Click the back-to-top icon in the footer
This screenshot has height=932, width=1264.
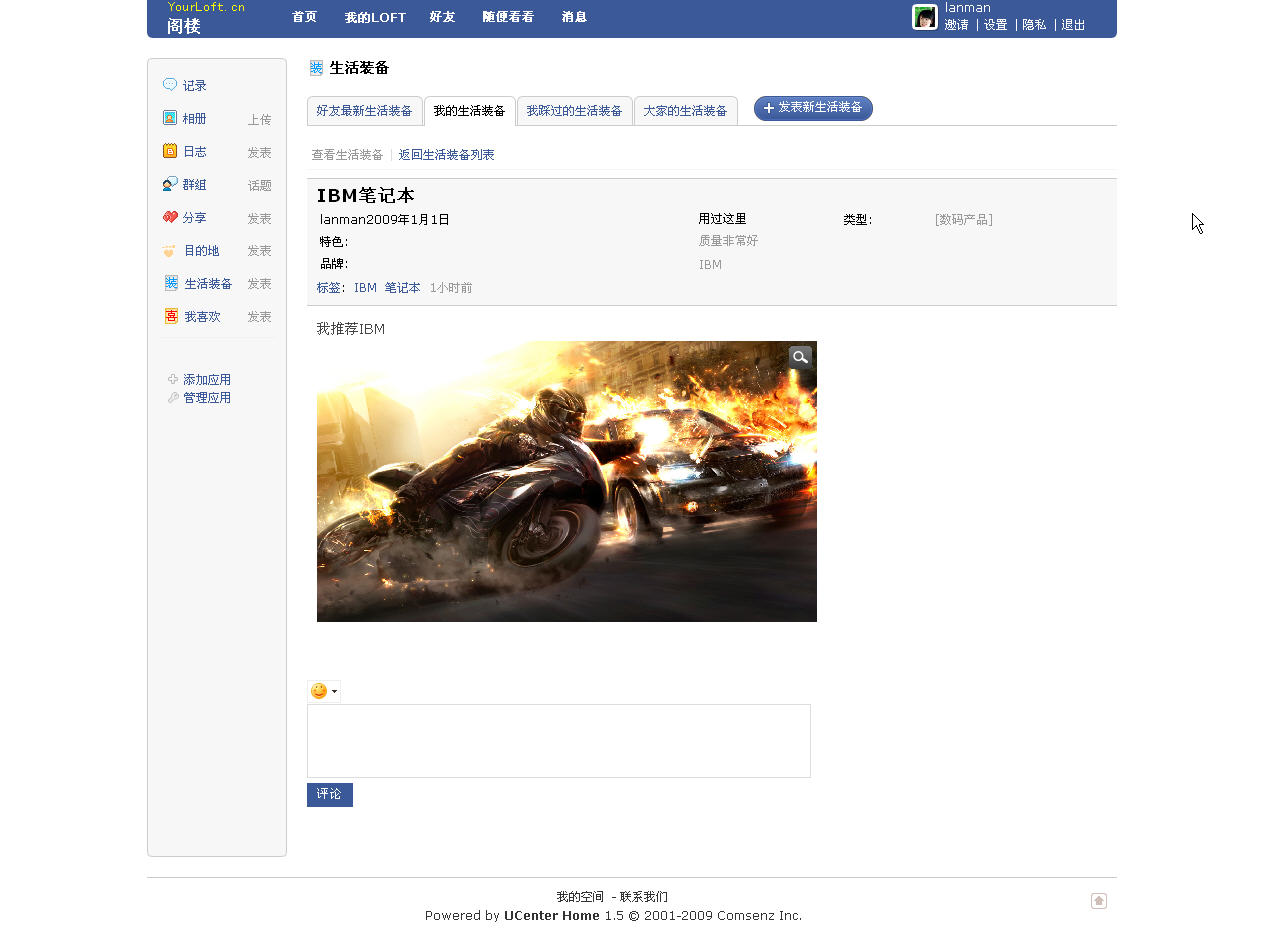click(x=1099, y=901)
